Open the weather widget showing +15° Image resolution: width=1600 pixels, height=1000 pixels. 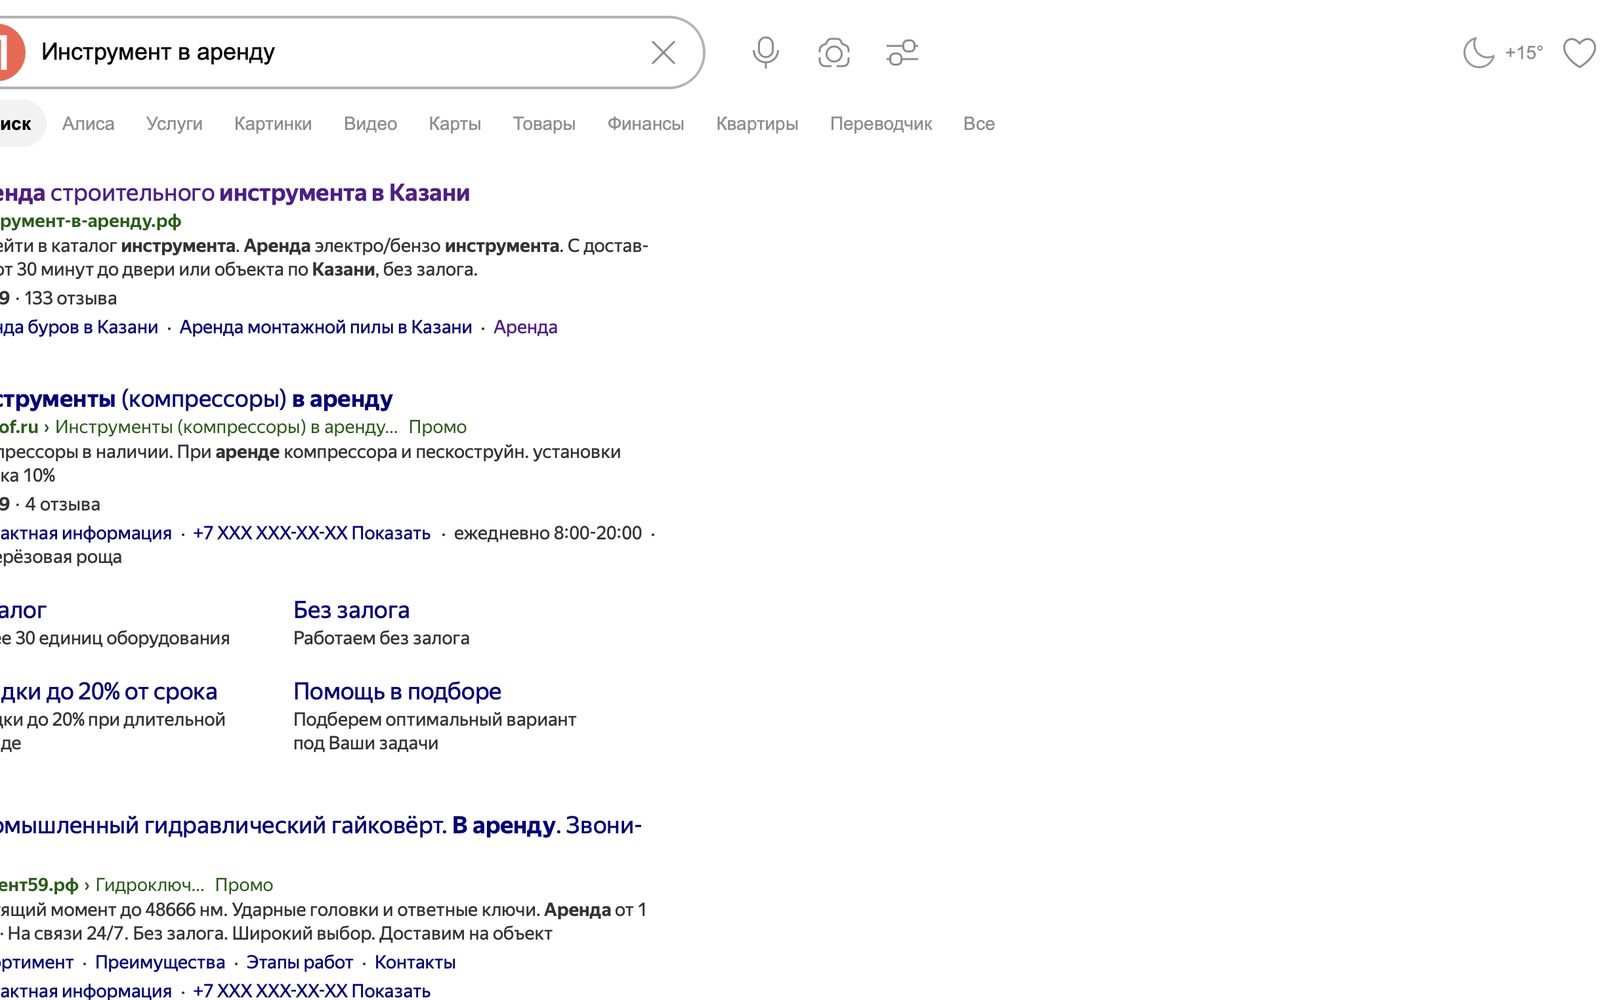pos(1503,52)
